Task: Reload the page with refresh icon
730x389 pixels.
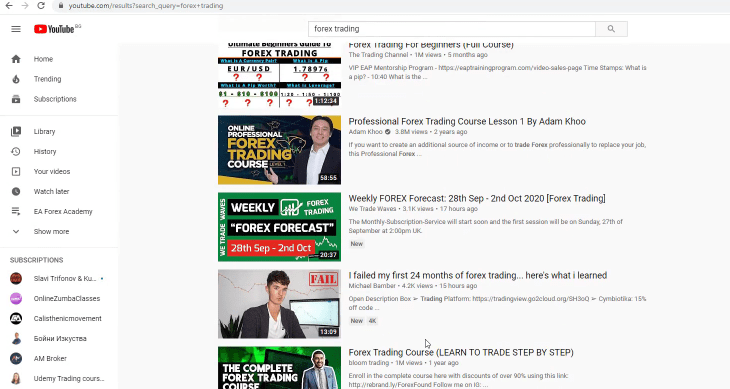Action: [41, 6]
